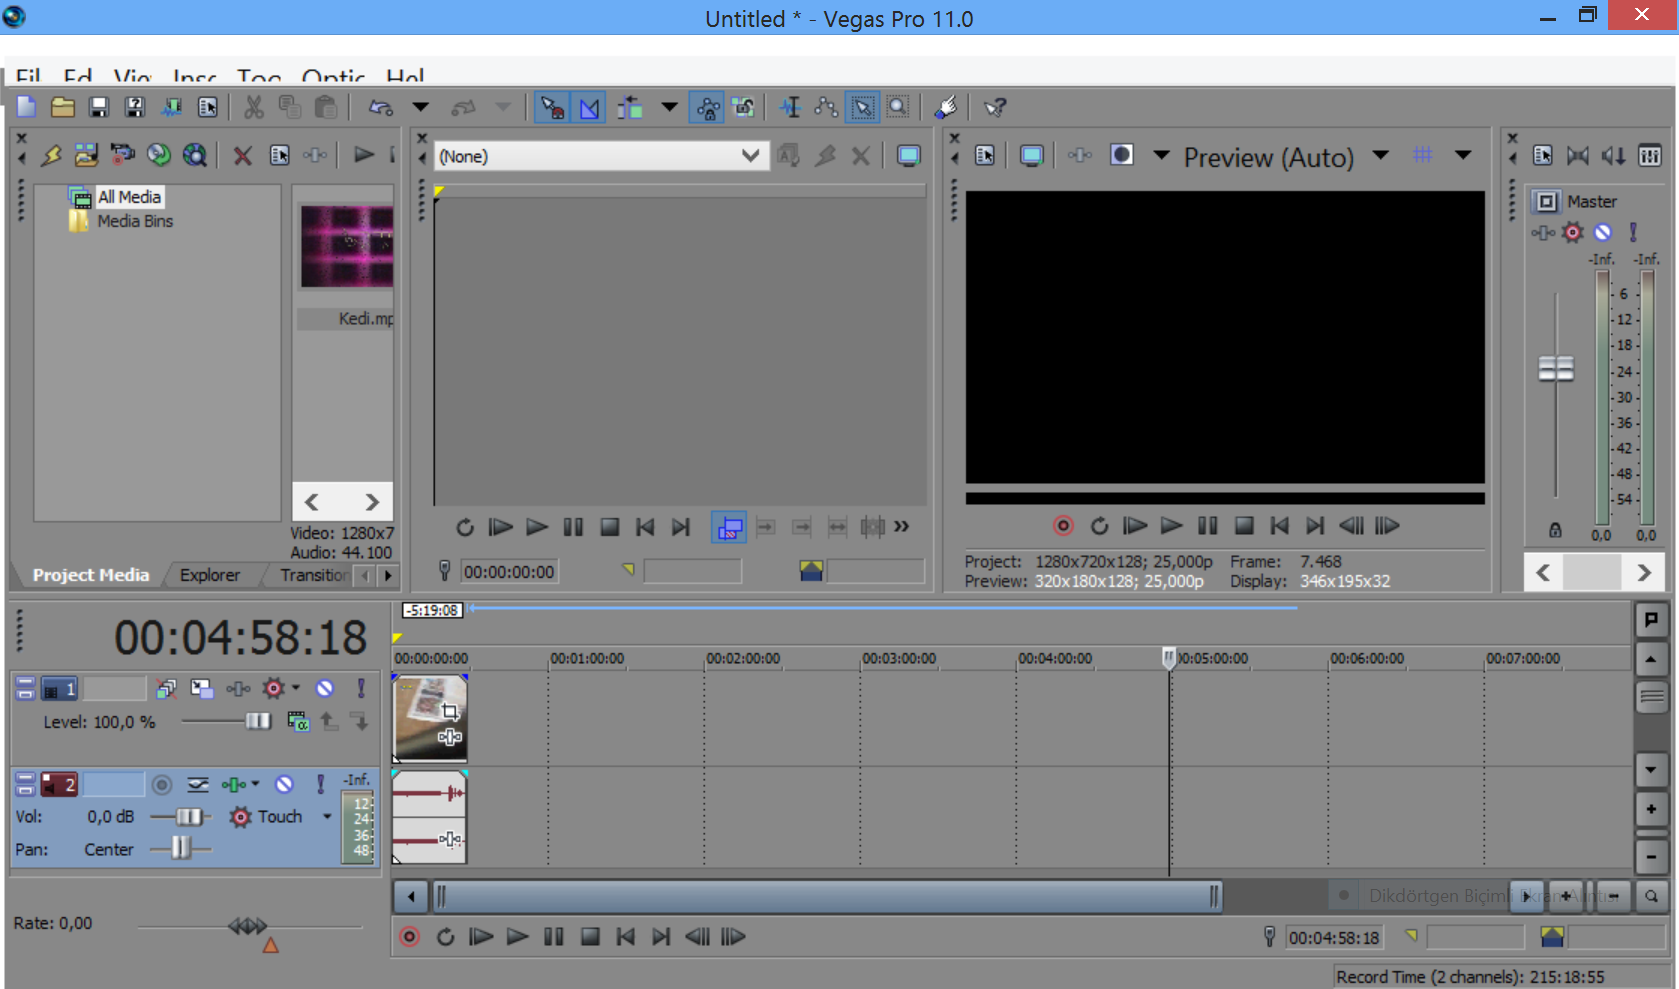Open the Options menu

[333, 76]
